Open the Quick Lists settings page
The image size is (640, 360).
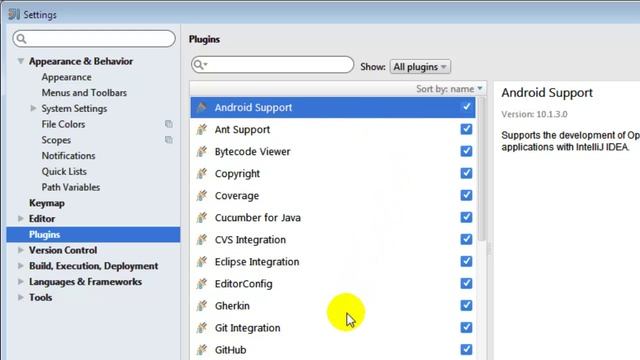click(64, 171)
